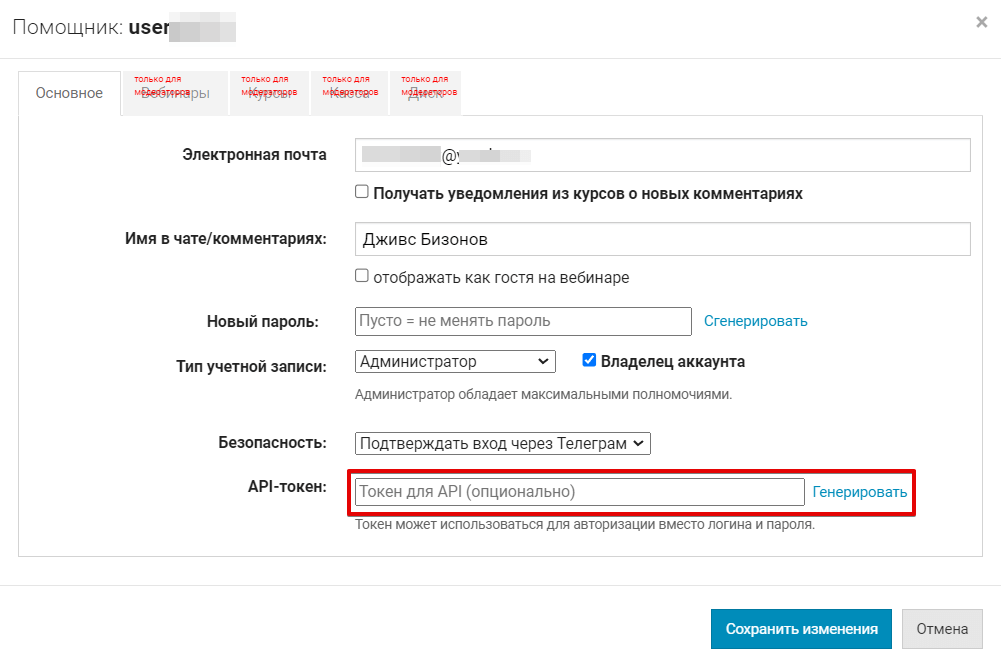Focus the Новый пароль input field
1001x662 pixels.
point(523,321)
